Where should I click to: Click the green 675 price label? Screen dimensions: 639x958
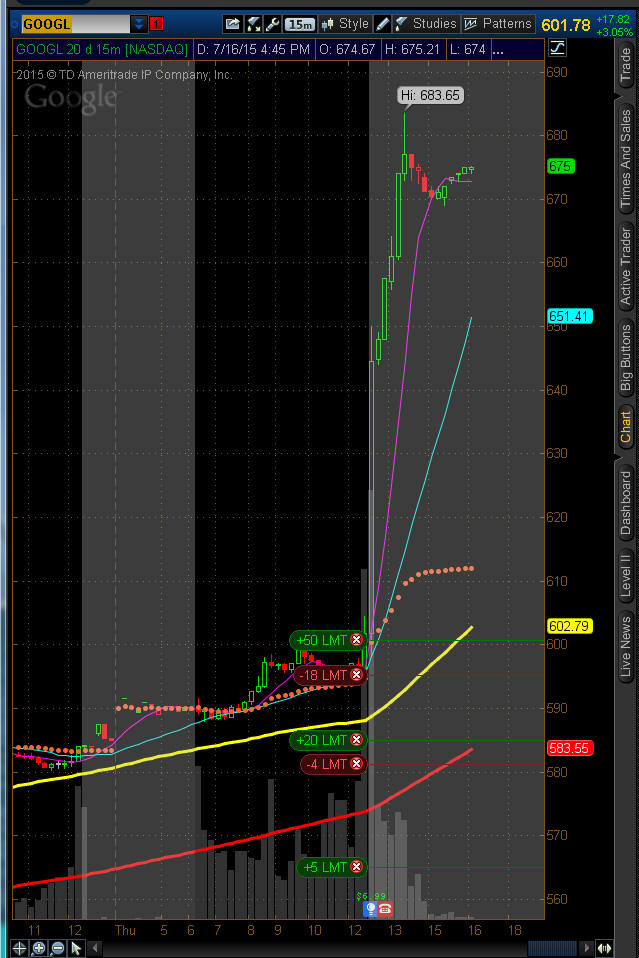pos(560,166)
